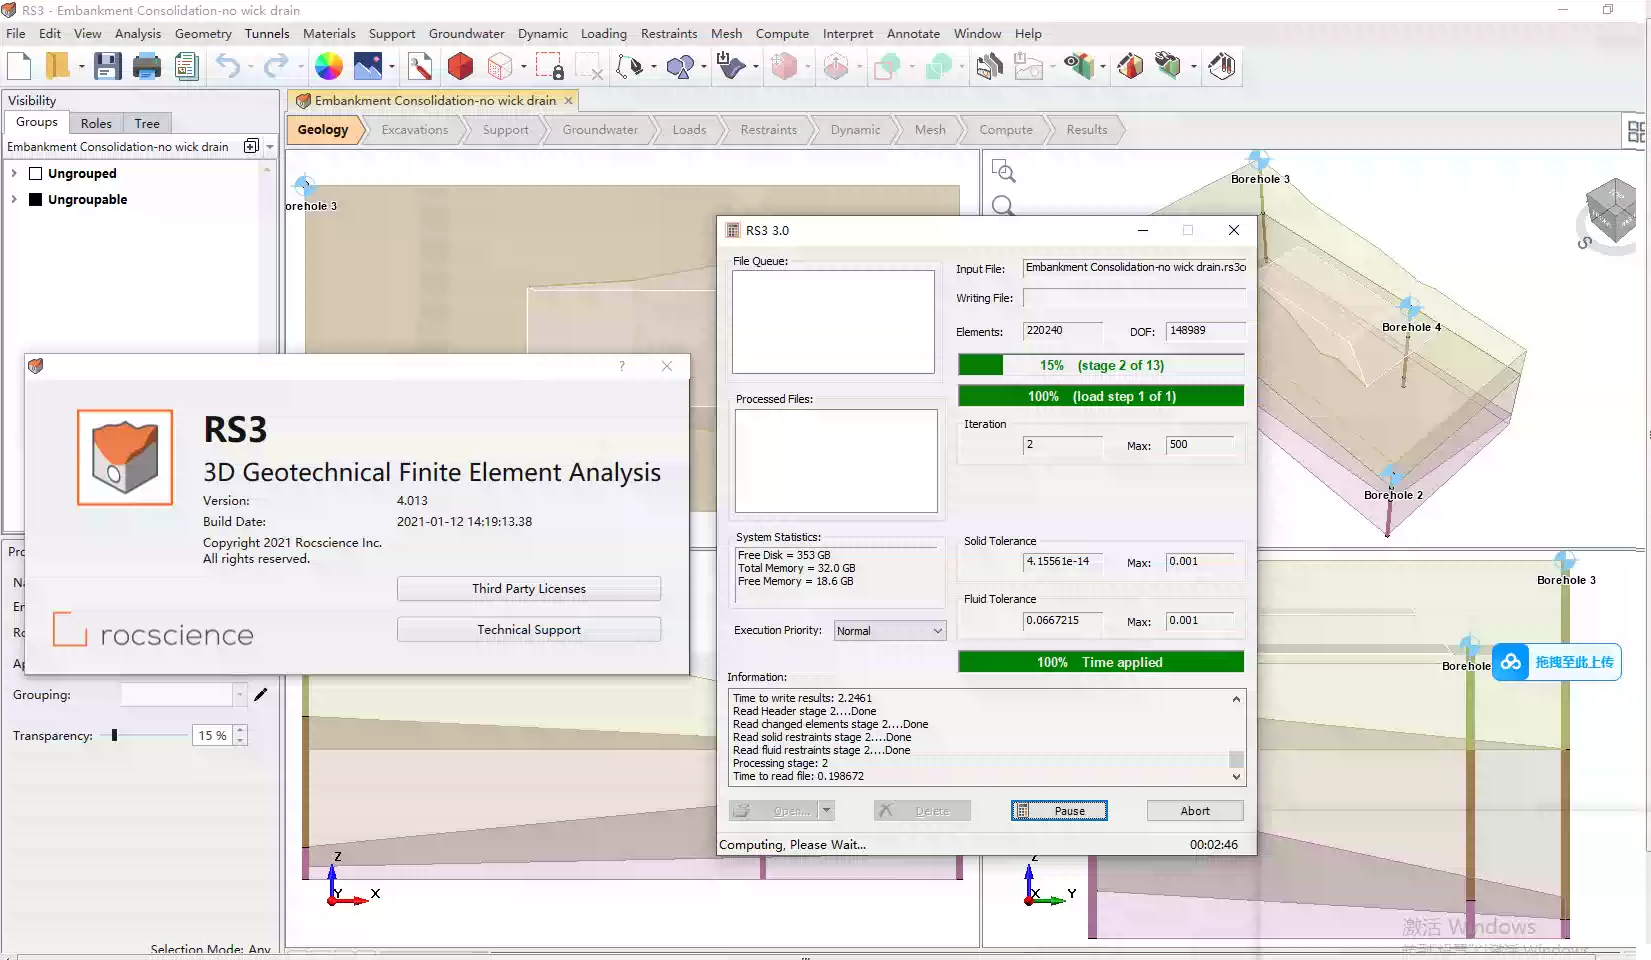Click the green block with chain icon
This screenshot has width=1651, height=960.
tap(1168, 67)
